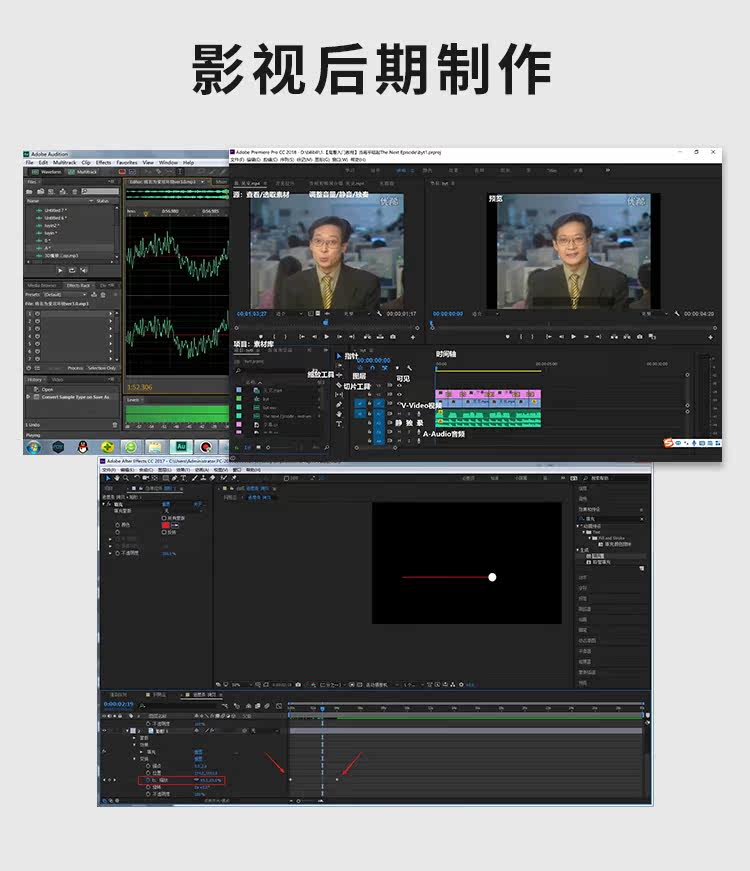
Task: Switch to the Media Browser tab in Audition
Action: click(x=42, y=286)
